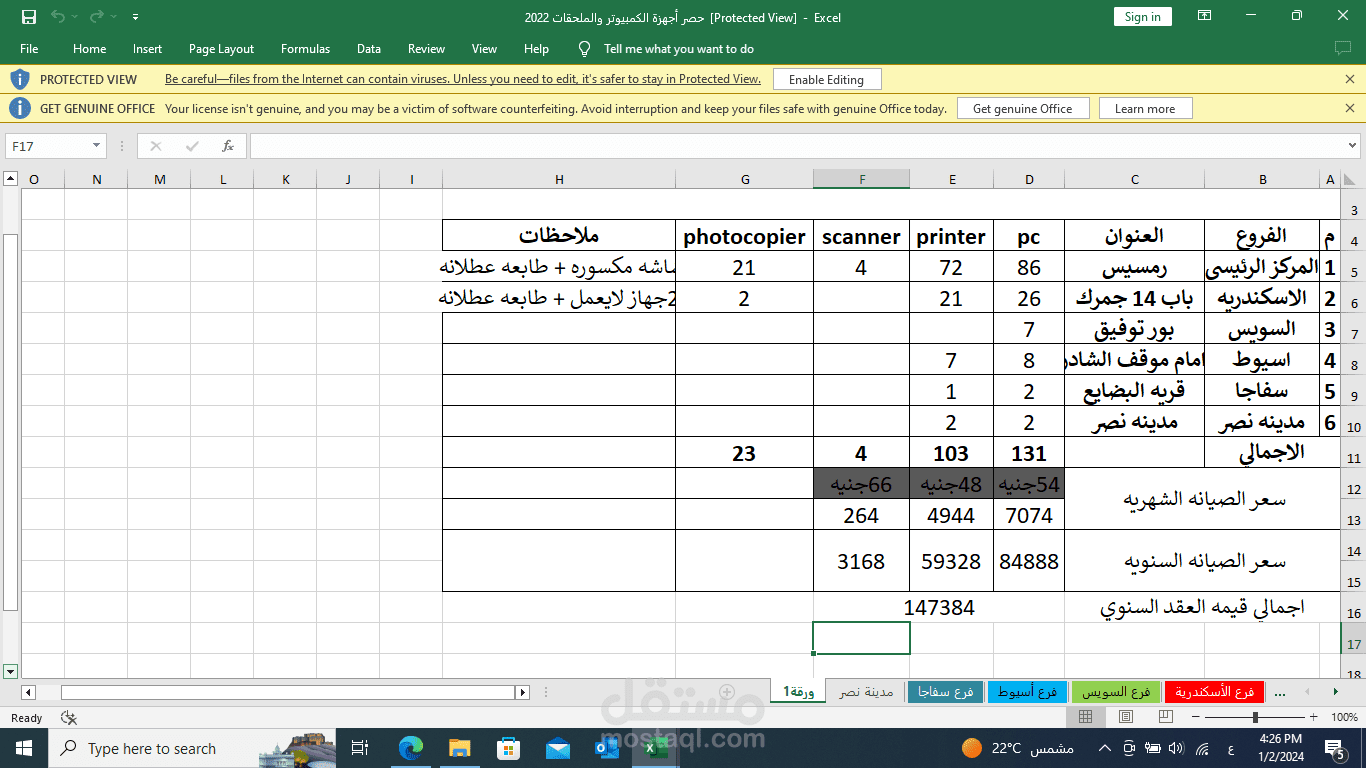Dismiss the Get Genuine Office bar
This screenshot has width=1366, height=768.
point(1349,108)
